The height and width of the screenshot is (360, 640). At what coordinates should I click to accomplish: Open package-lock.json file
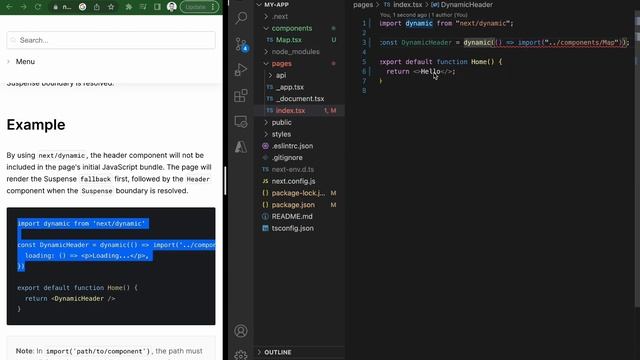click(298, 193)
